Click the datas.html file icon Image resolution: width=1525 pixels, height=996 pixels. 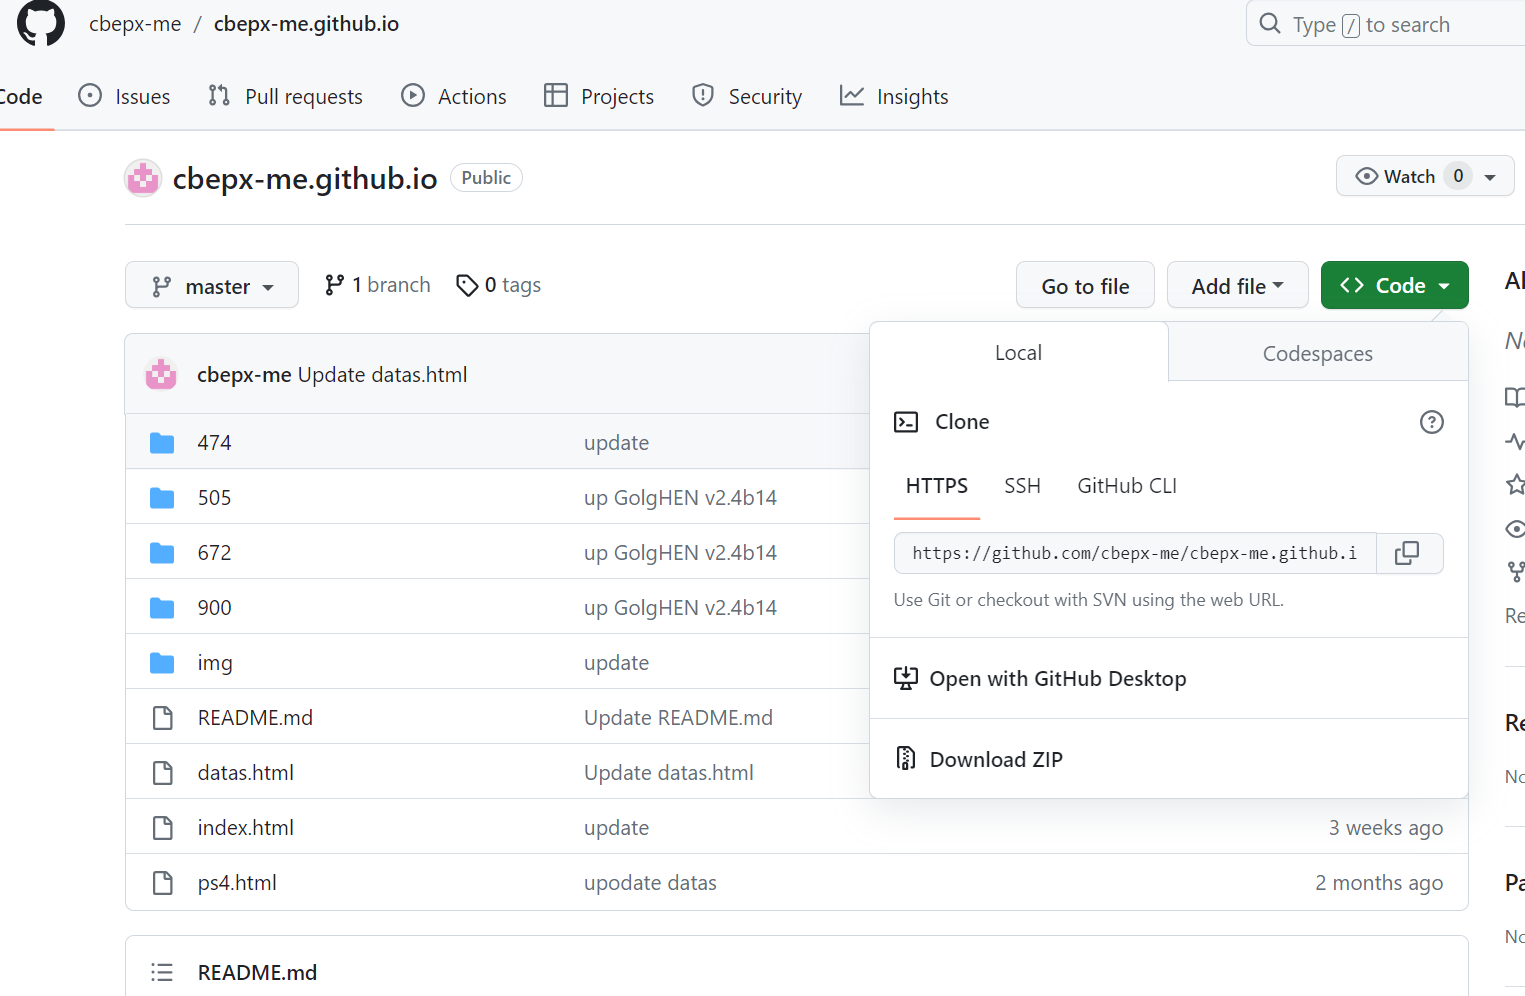coord(162,773)
